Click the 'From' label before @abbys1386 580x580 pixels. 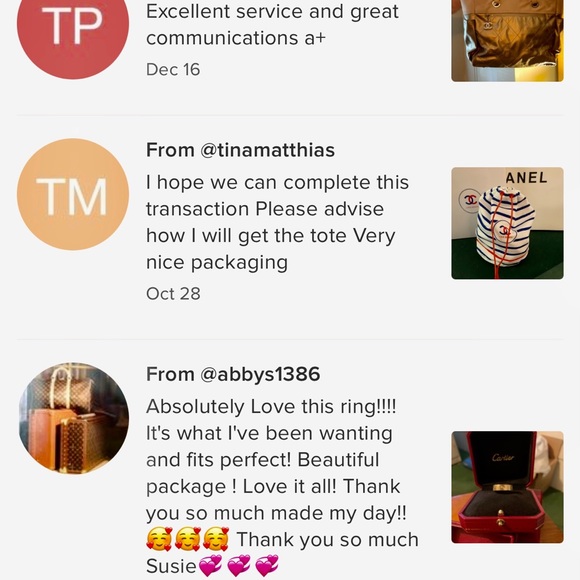170,374
